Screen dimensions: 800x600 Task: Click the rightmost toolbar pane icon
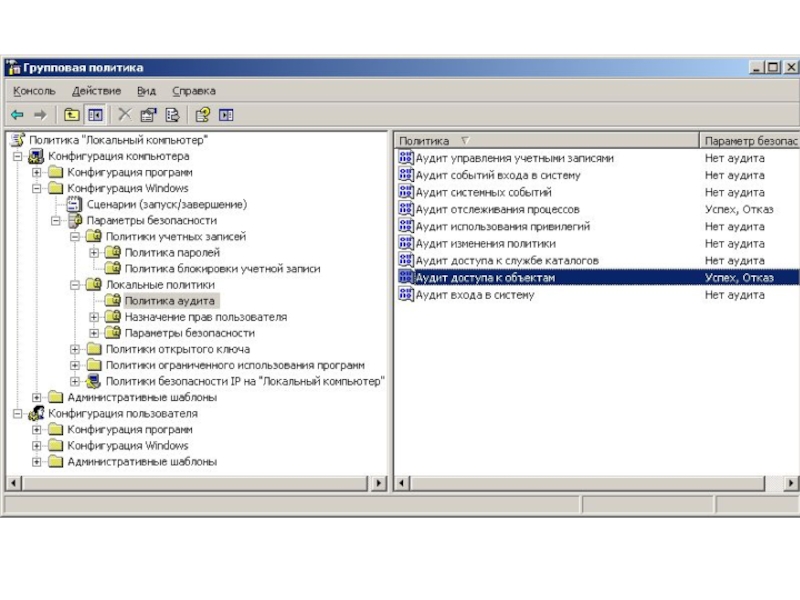226,115
